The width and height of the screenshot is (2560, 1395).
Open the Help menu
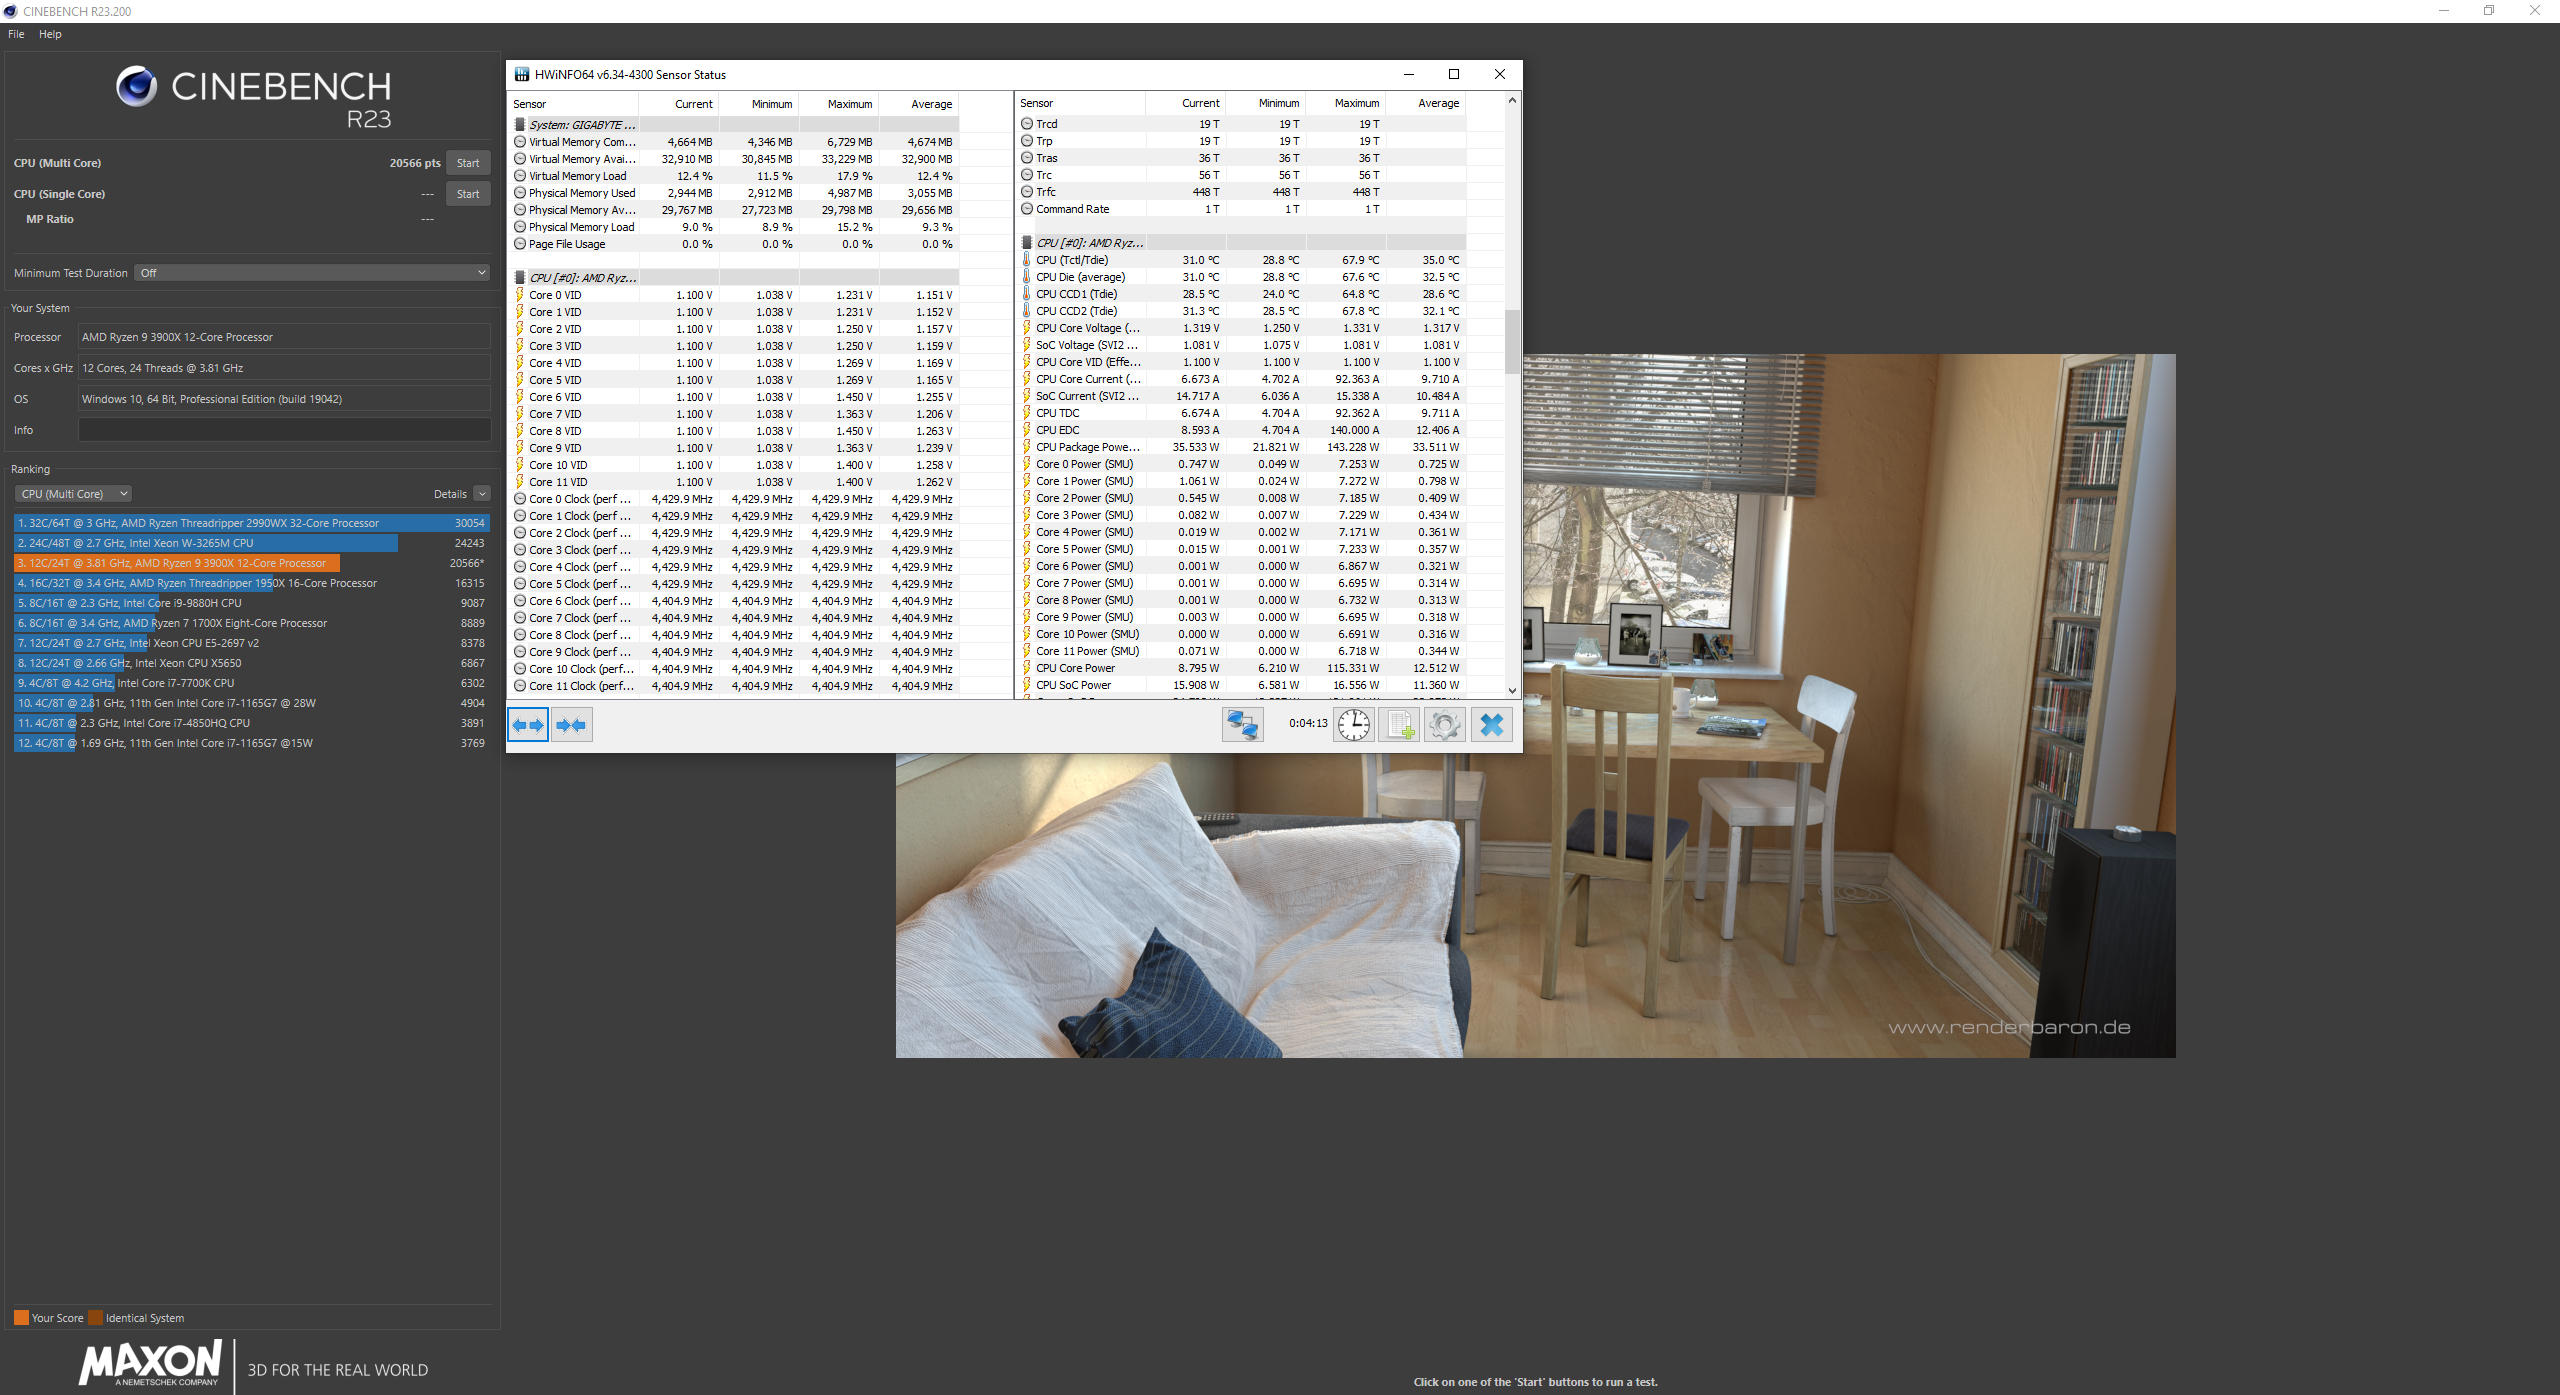point(50,34)
